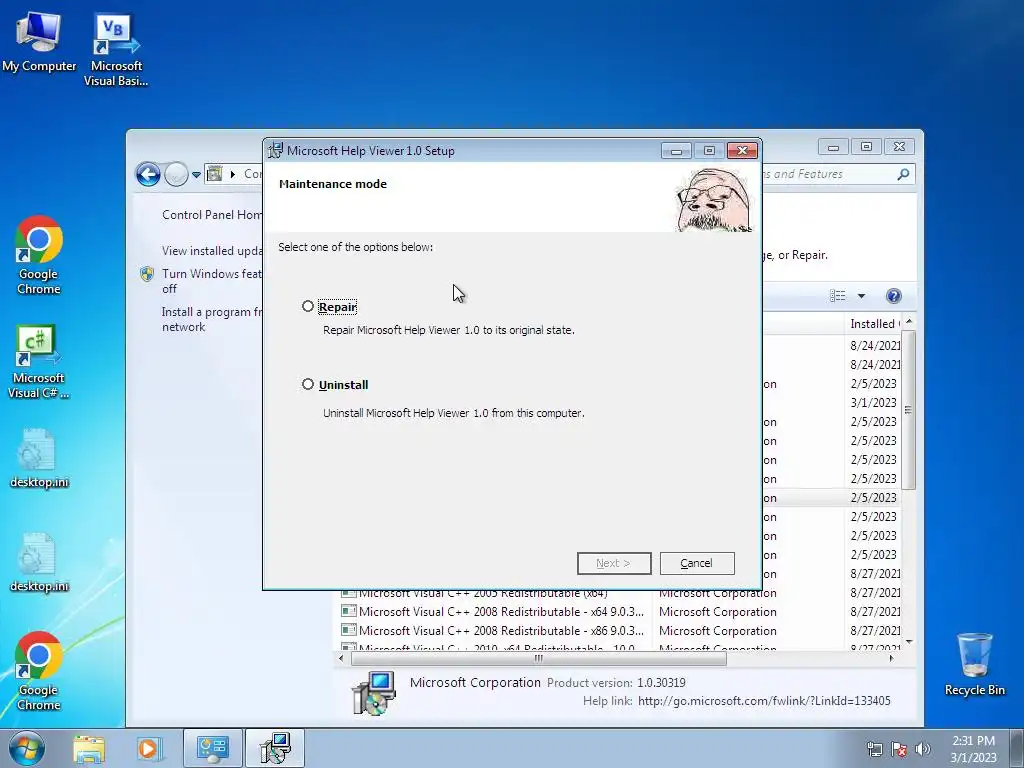The width and height of the screenshot is (1024, 768).
Task: Click the horizontal scrollbar thumb in programs list
Action: (x=539, y=658)
